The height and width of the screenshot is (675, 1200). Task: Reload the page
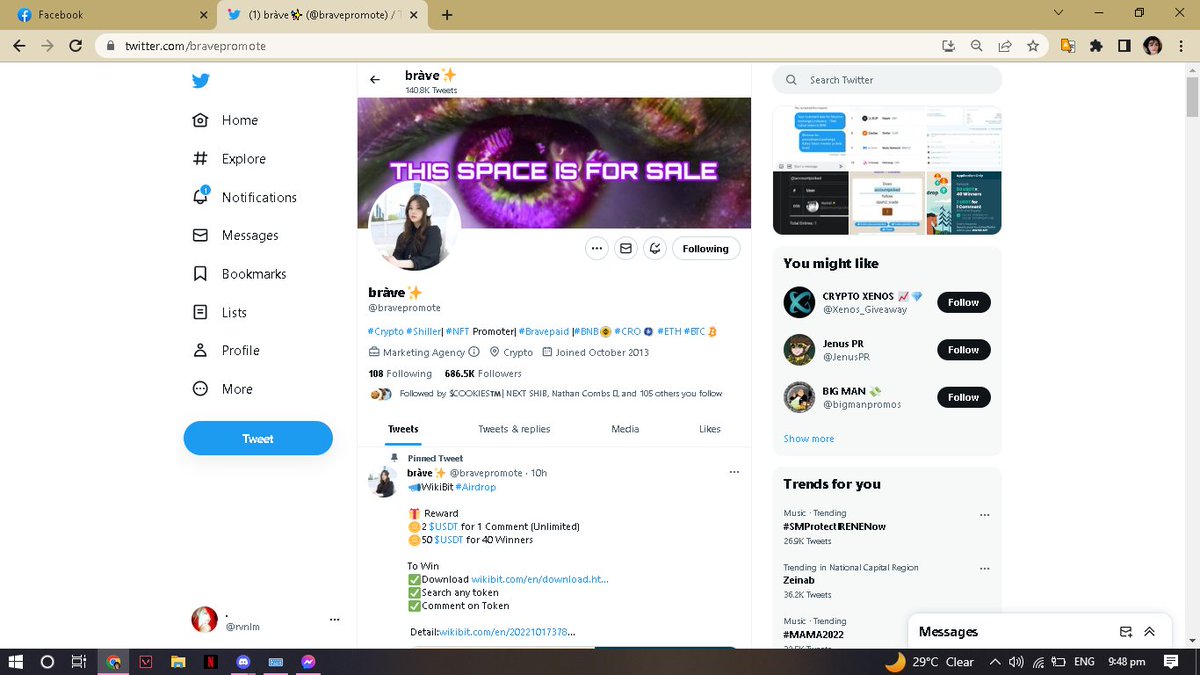click(76, 46)
